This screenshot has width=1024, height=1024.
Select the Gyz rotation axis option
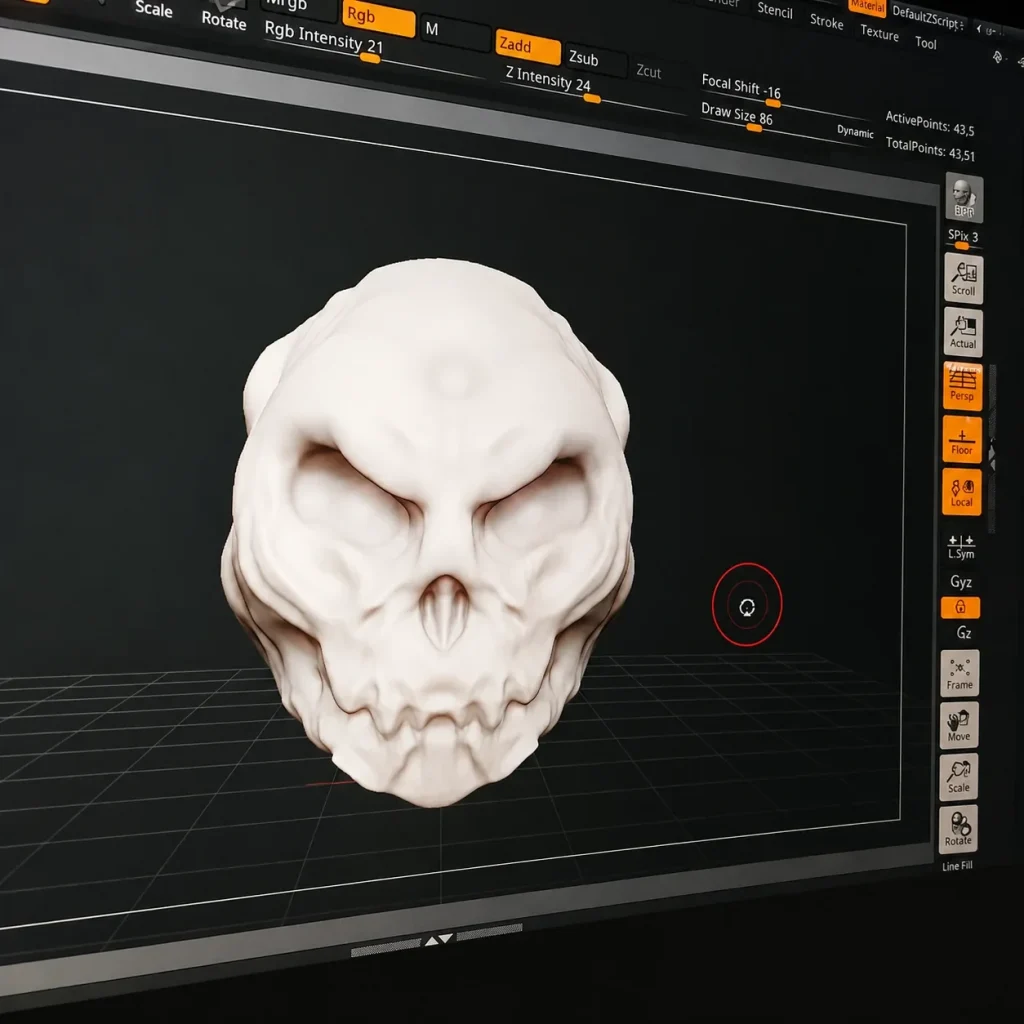pyautogui.click(x=961, y=581)
